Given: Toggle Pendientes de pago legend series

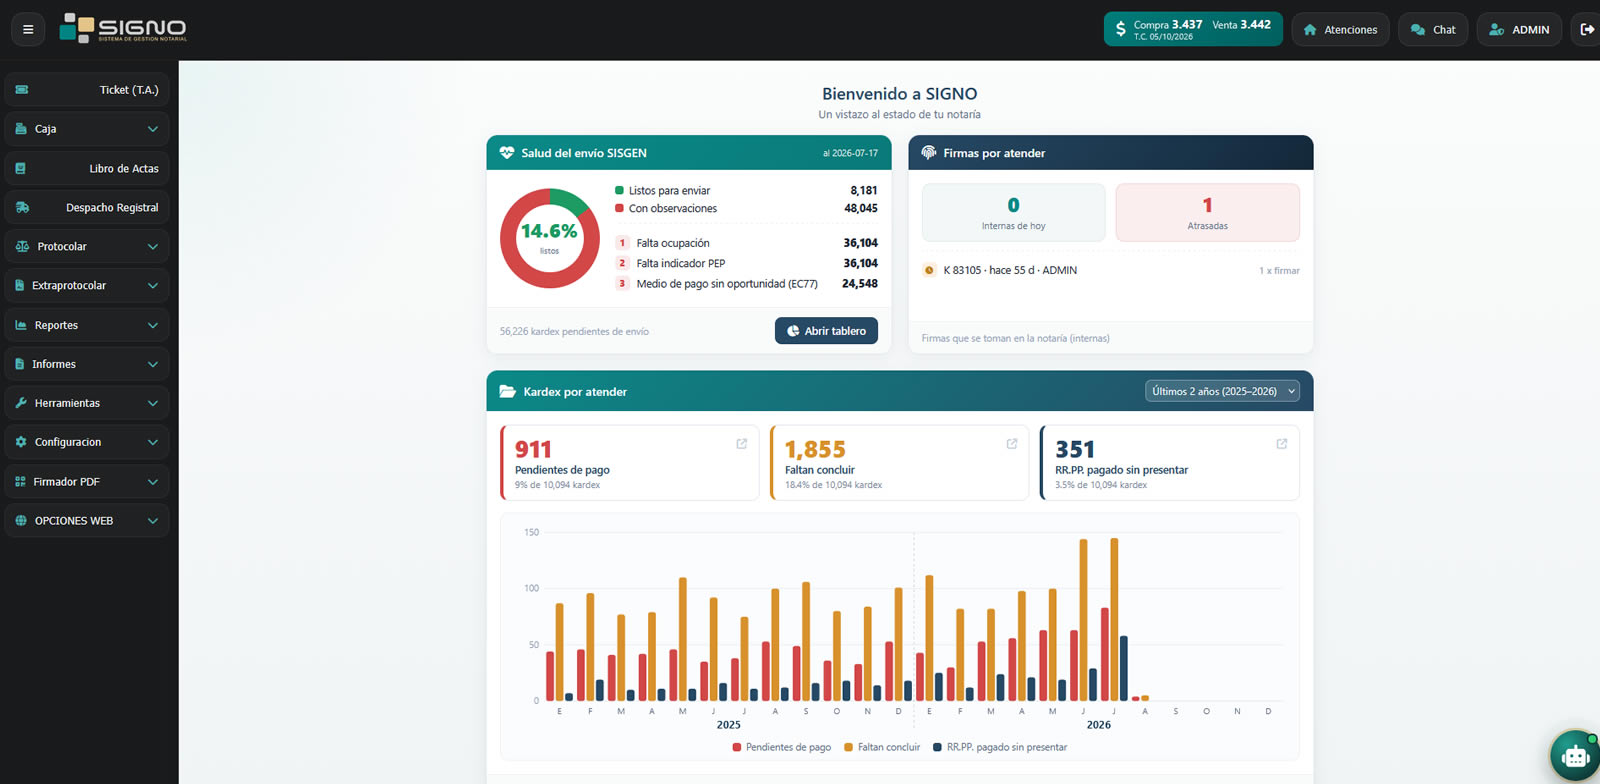Looking at the screenshot, I should tap(782, 747).
